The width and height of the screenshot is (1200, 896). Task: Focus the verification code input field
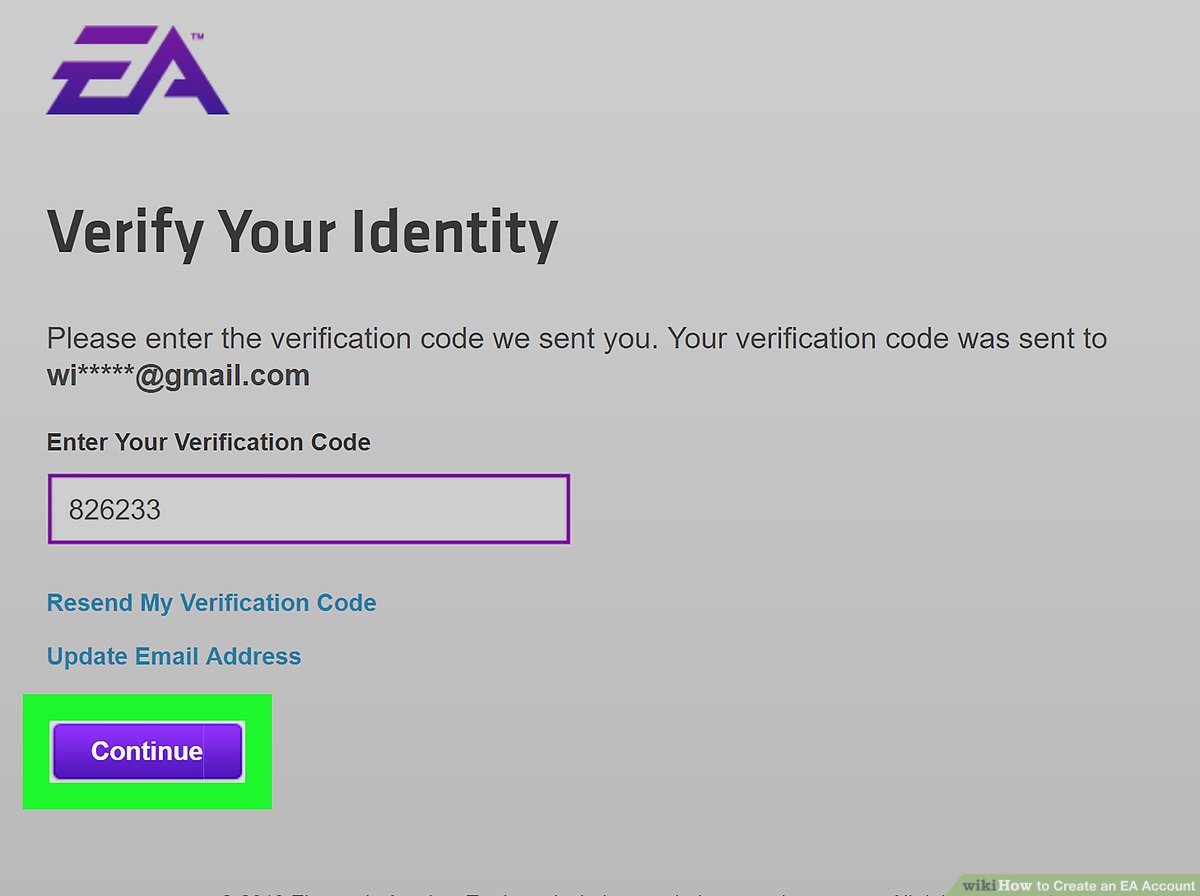(400, 510)
